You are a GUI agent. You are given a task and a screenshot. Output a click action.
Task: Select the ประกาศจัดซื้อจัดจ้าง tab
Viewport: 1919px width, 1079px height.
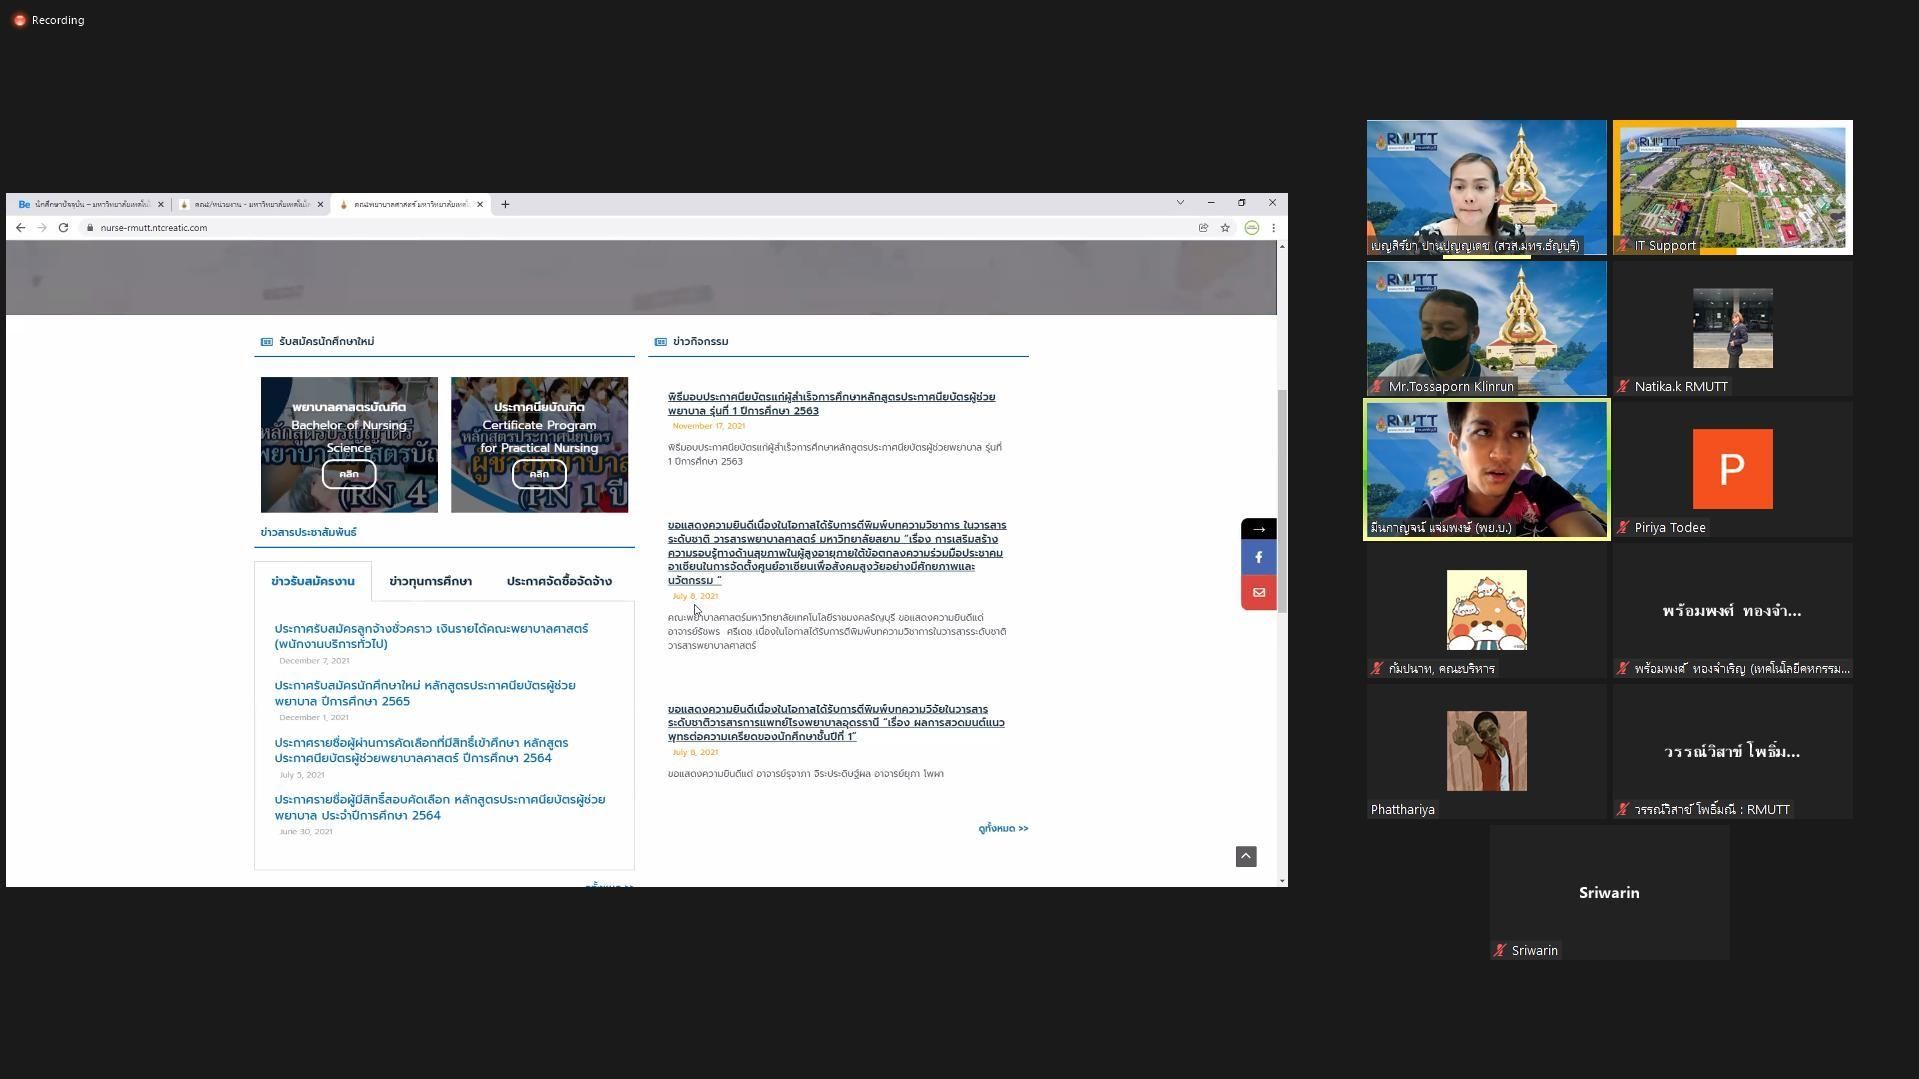(x=559, y=581)
